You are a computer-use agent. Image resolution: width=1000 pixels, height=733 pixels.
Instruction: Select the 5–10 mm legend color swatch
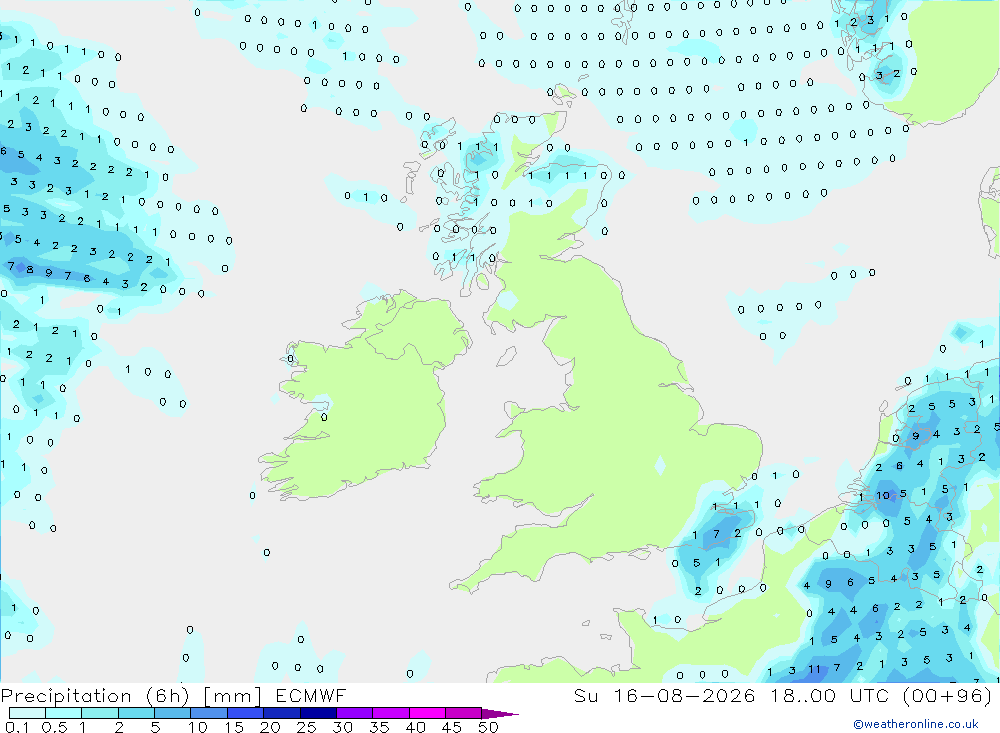173,713
